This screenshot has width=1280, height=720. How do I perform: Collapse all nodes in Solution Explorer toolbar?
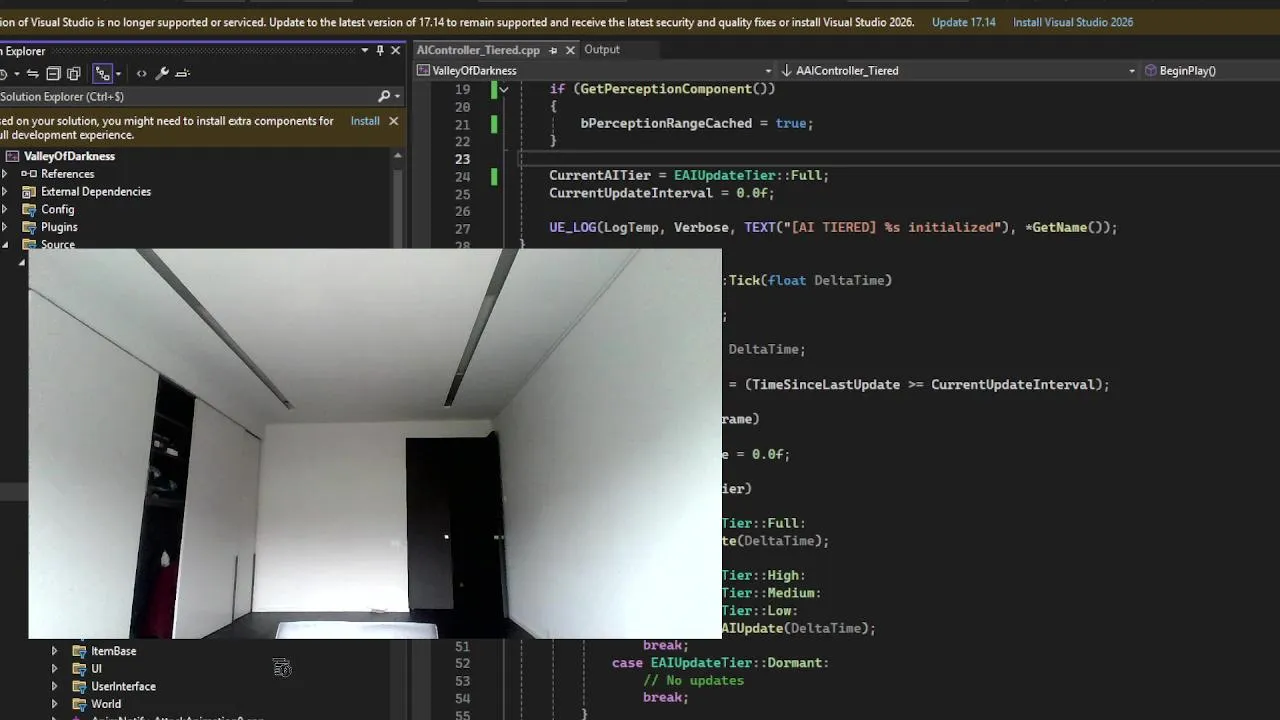54,73
